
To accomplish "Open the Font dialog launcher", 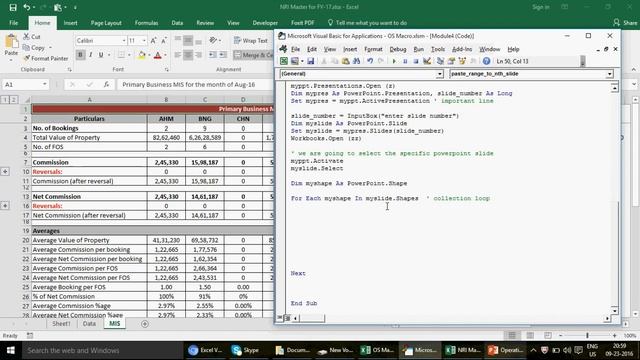I will coord(167,70).
